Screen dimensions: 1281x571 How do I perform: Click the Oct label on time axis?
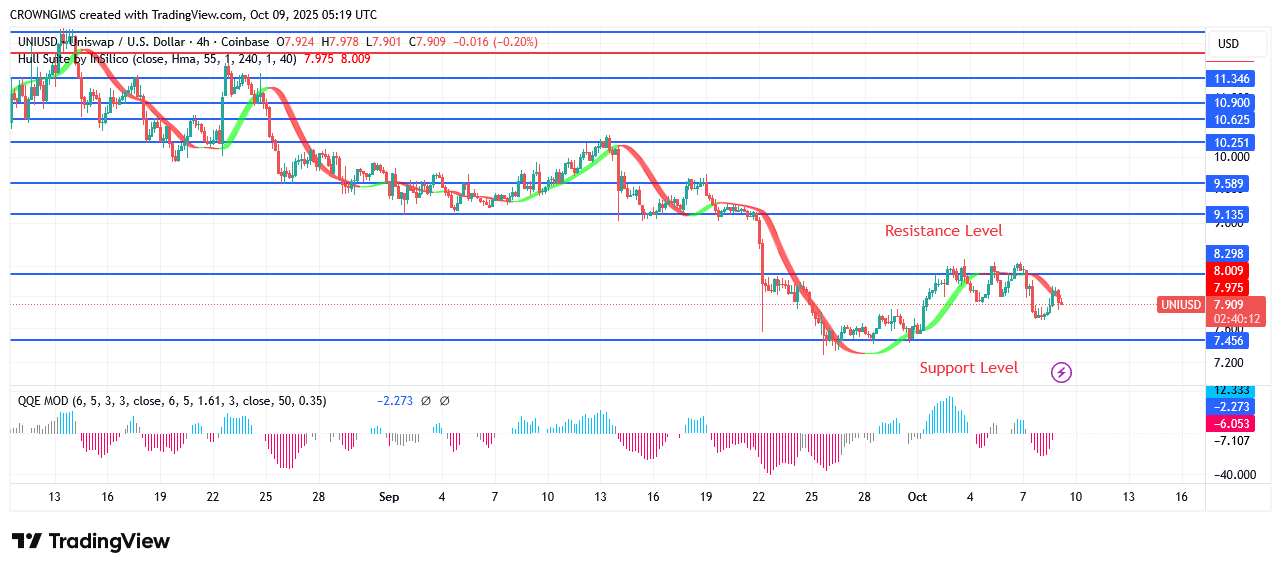click(x=916, y=497)
